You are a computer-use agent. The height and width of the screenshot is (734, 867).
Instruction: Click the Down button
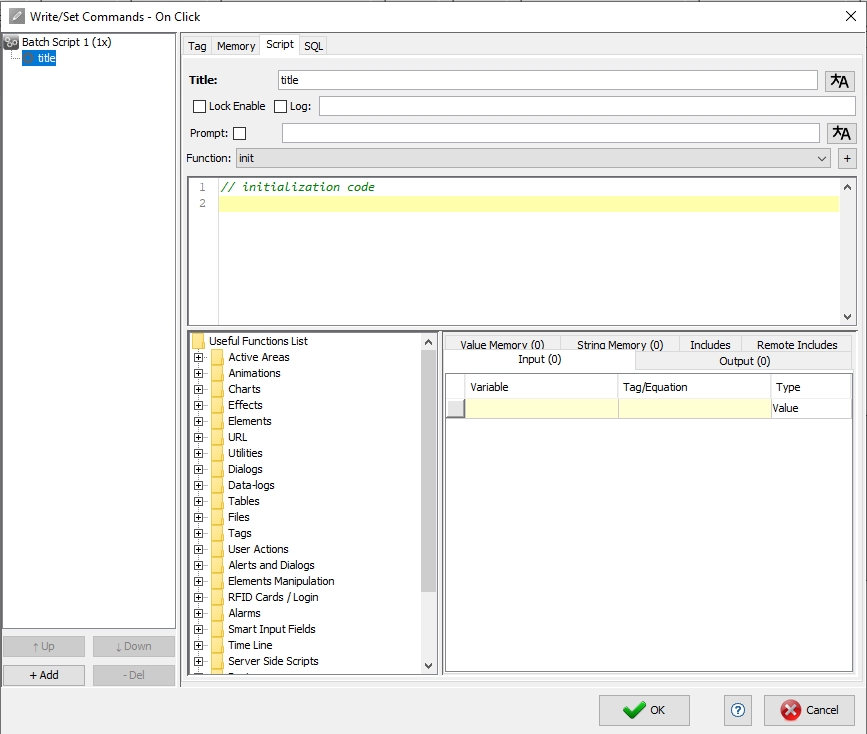[134, 646]
